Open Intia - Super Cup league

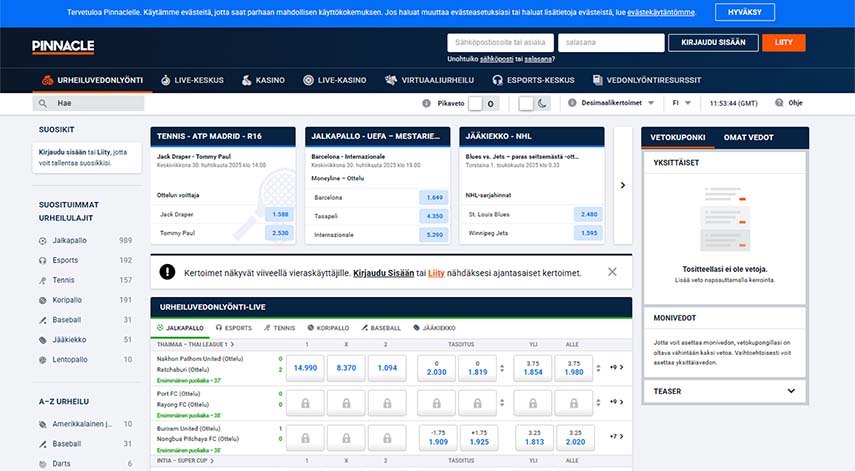click(x=185, y=461)
